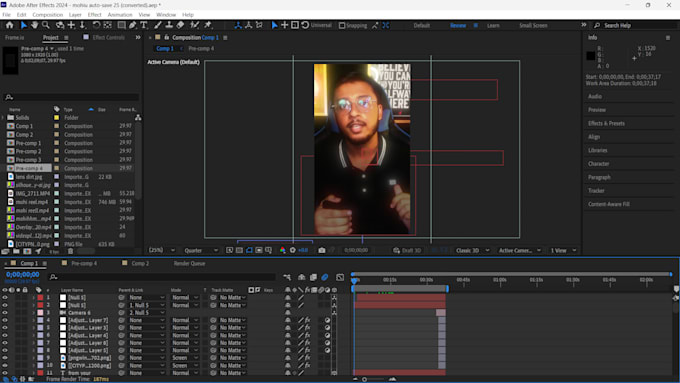Create new folder in Project panel
This screenshot has width=680, height=383.
16,251
